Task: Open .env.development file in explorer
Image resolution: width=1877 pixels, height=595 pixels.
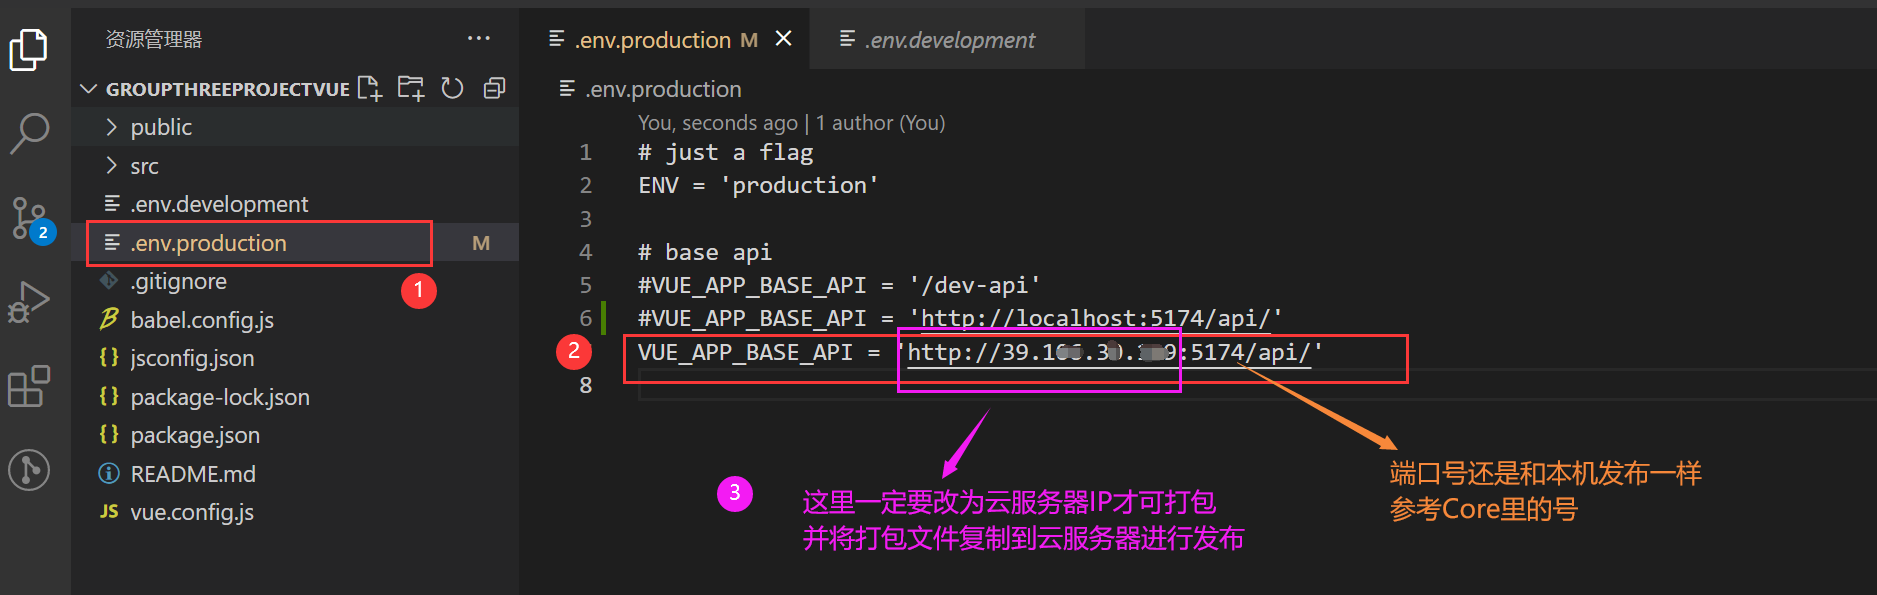Action: [x=295, y=204]
